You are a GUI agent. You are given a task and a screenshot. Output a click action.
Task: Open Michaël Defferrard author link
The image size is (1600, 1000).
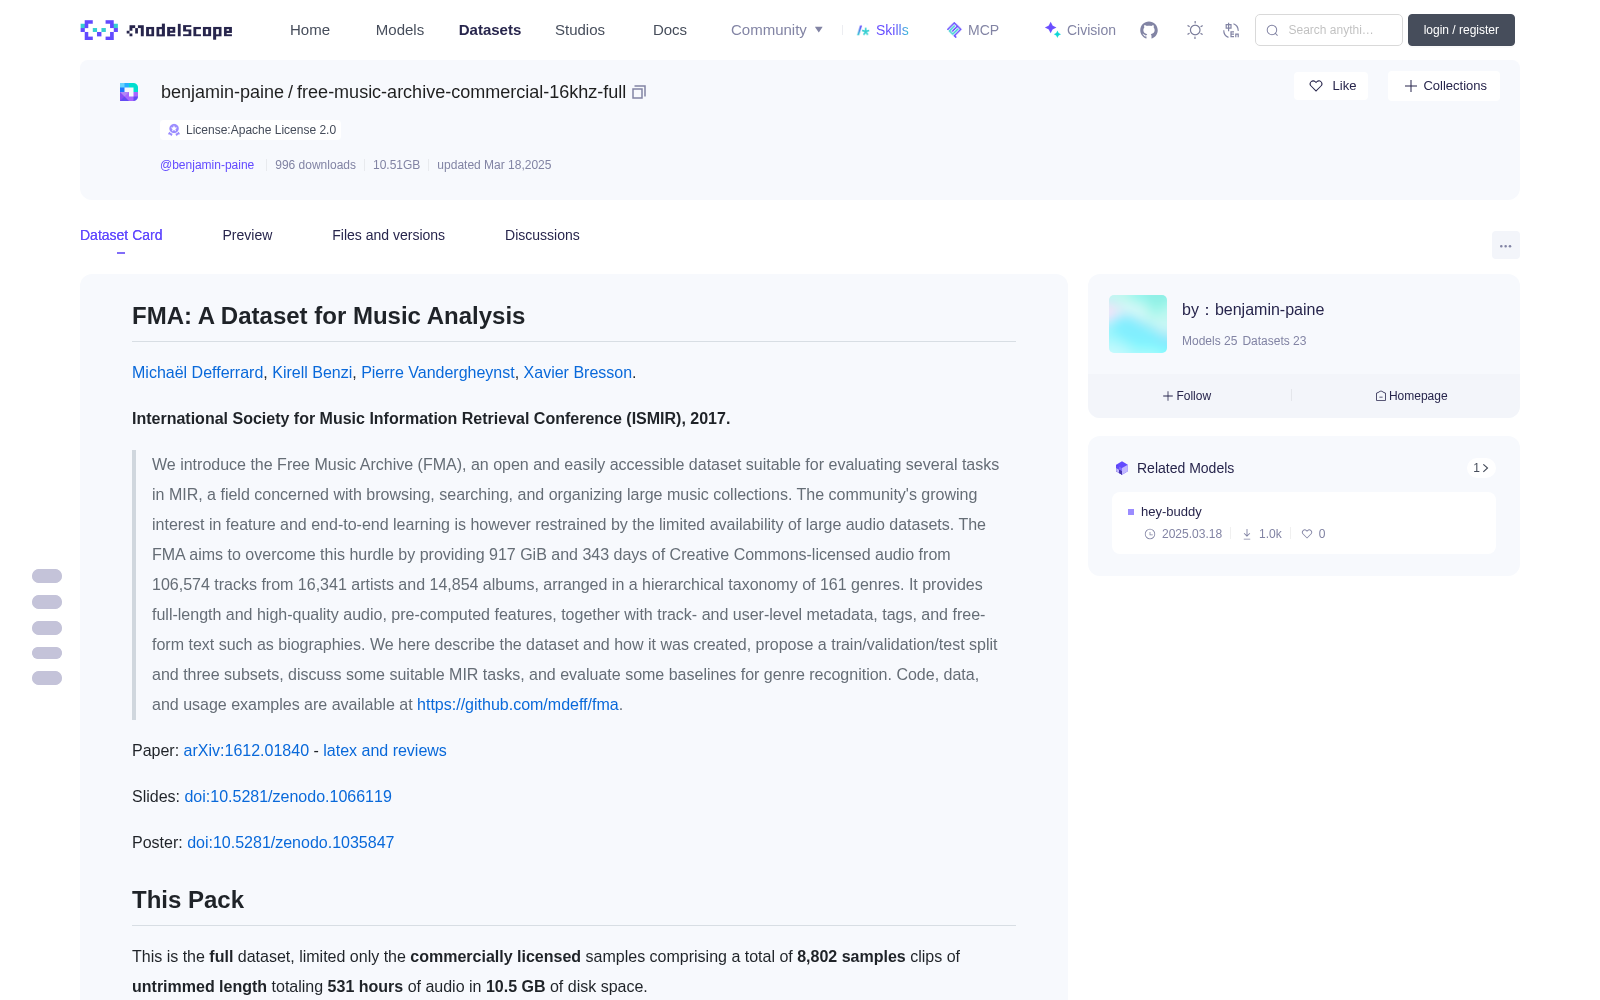198,372
